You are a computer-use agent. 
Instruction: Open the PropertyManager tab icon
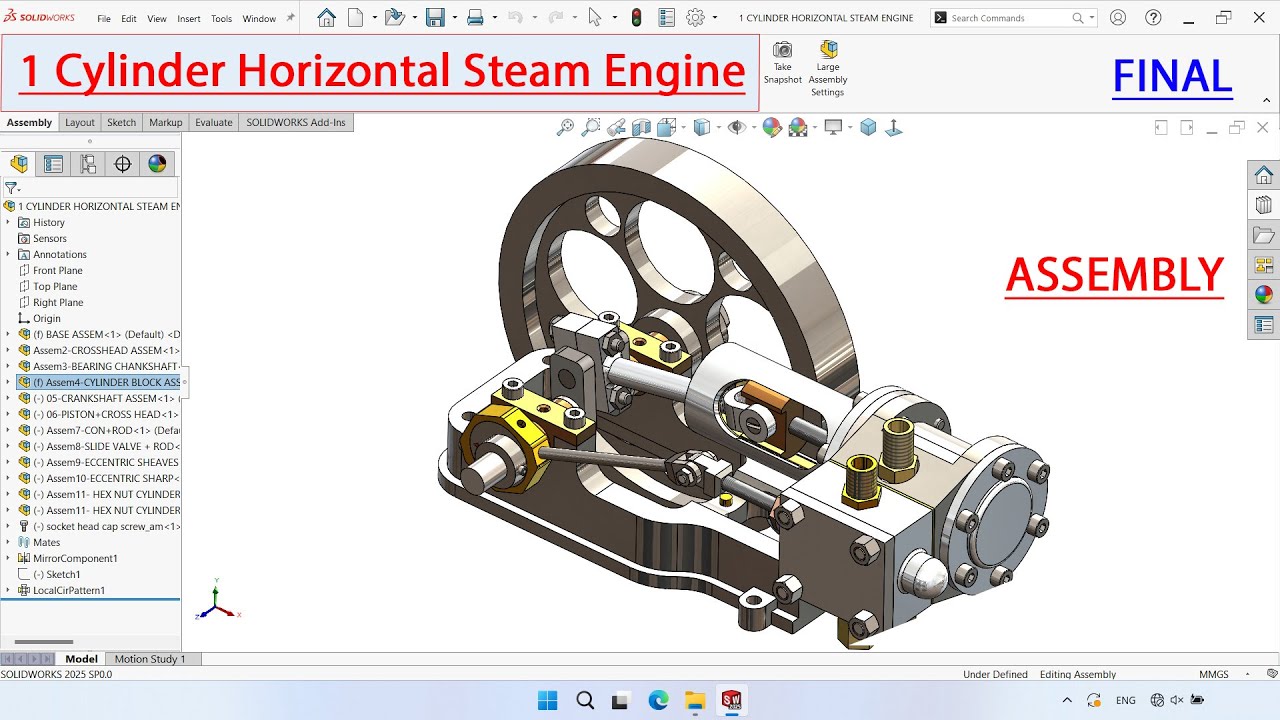tap(54, 164)
